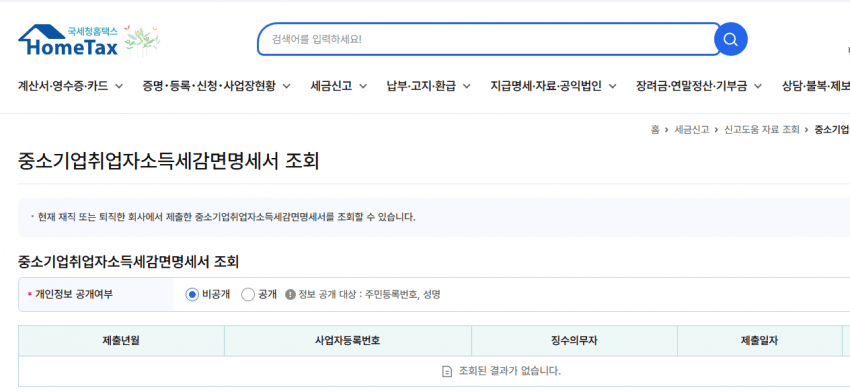The image size is (850, 392).
Task: Click the bold section heading 중소기업취업자소득세감면명세서 조회 above the form
Action: (x=128, y=262)
